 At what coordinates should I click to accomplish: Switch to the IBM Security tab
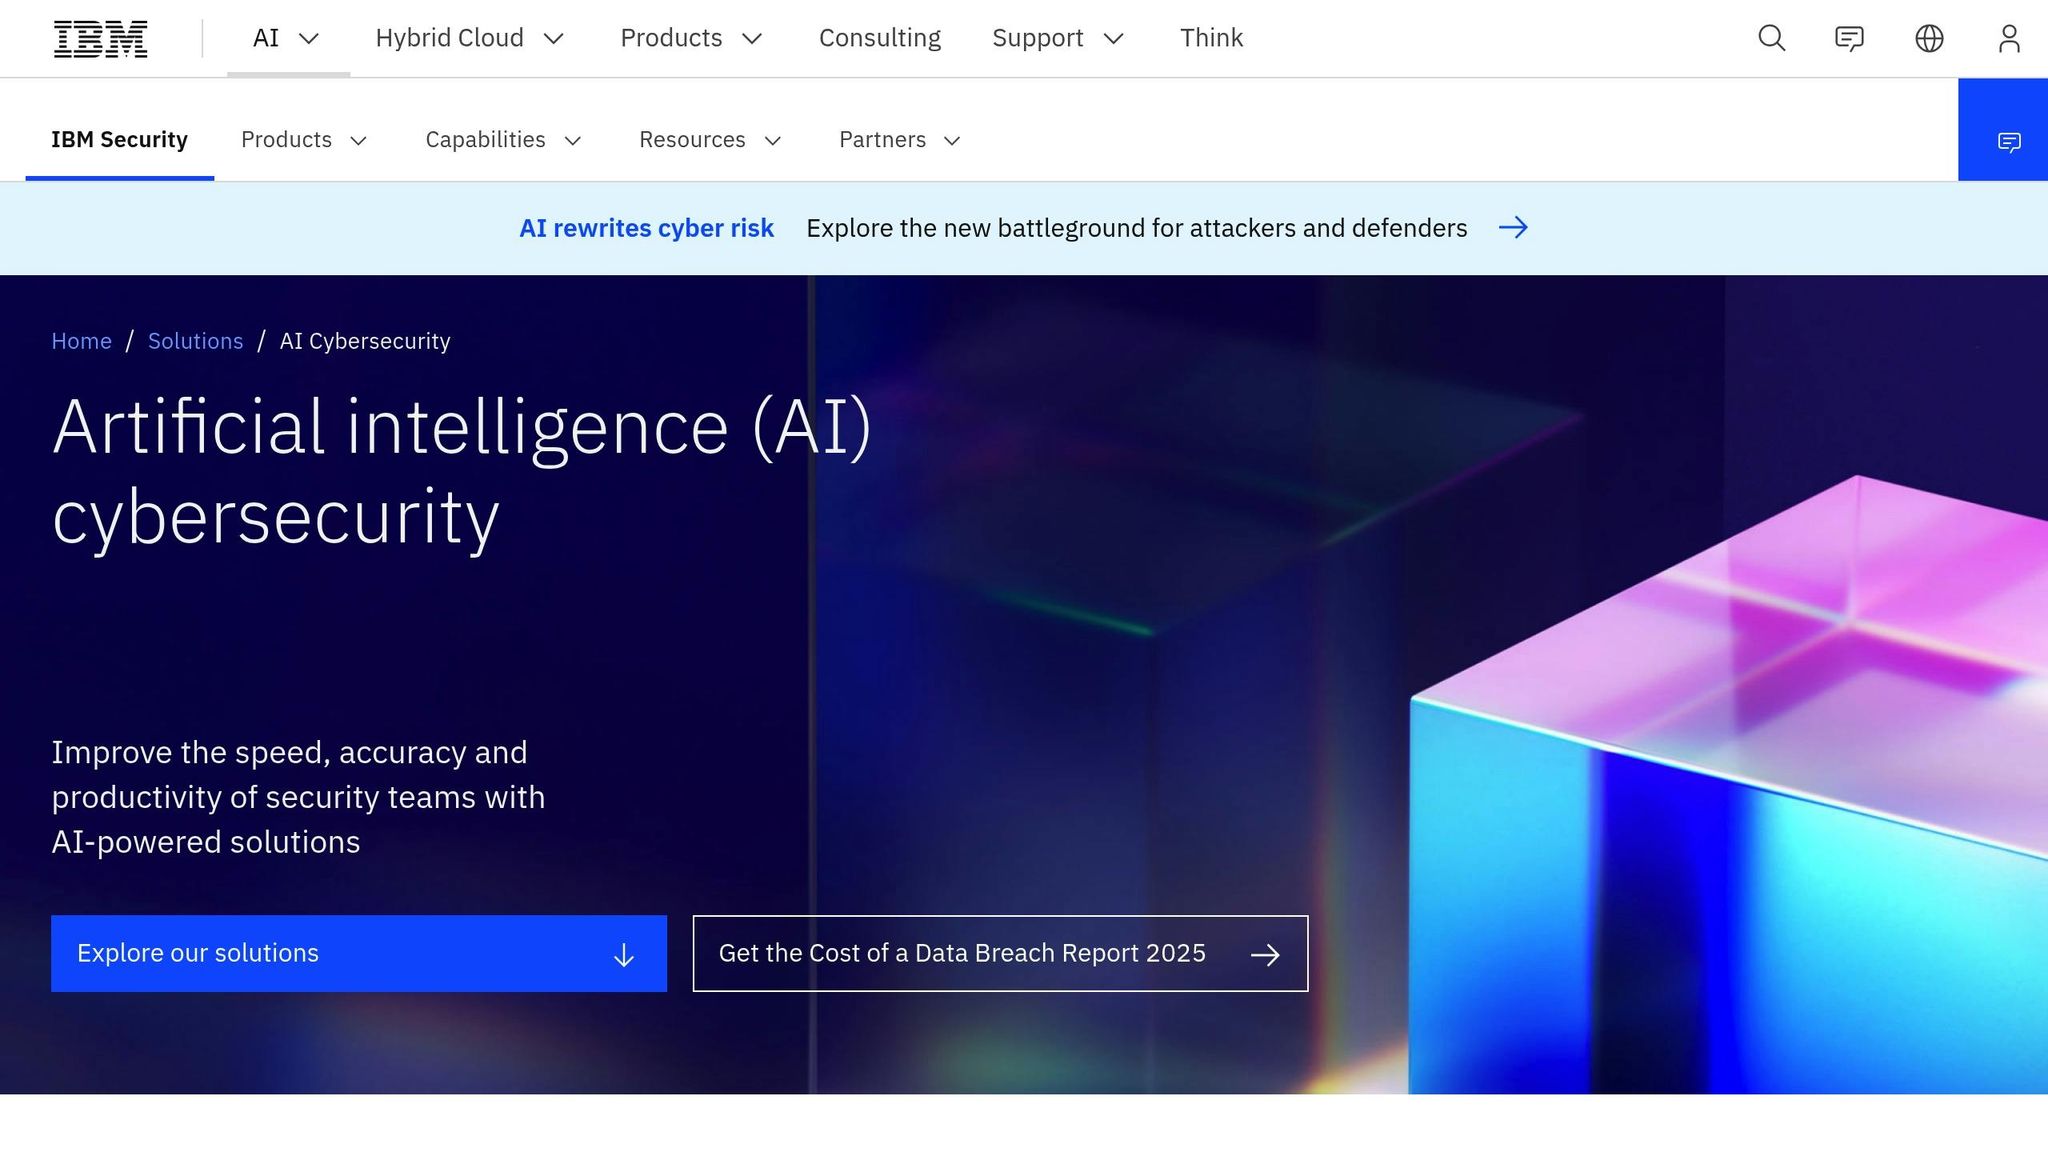click(x=120, y=140)
